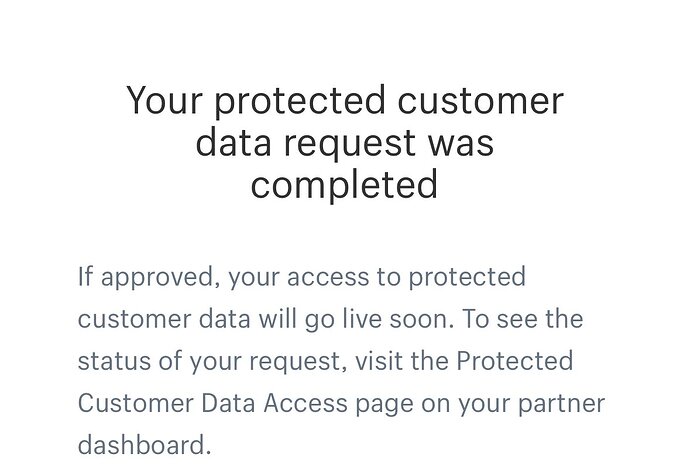Click the 'Customer Data Access' page text
This screenshot has height=474, width=690.
213,403
